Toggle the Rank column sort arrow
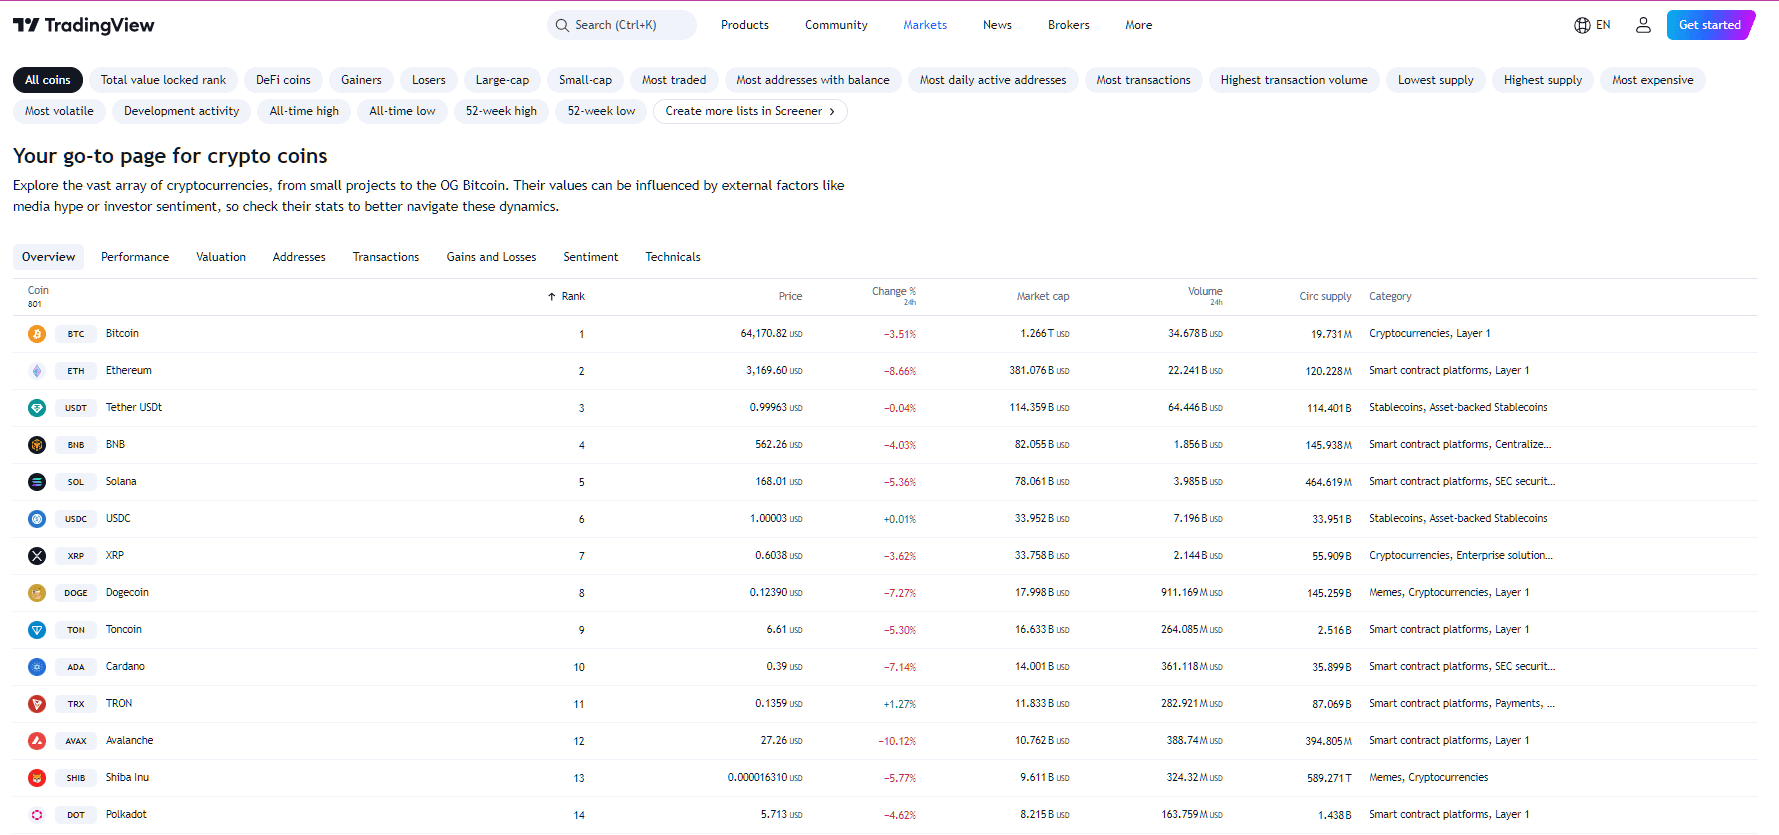 552,297
